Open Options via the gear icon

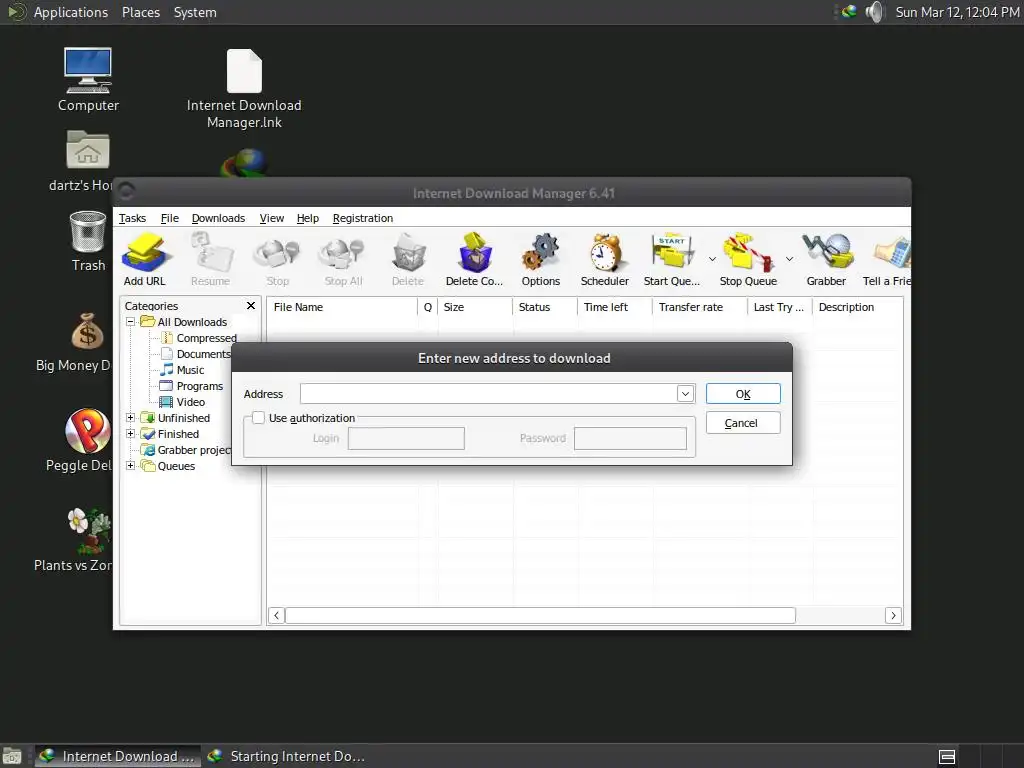click(x=541, y=252)
